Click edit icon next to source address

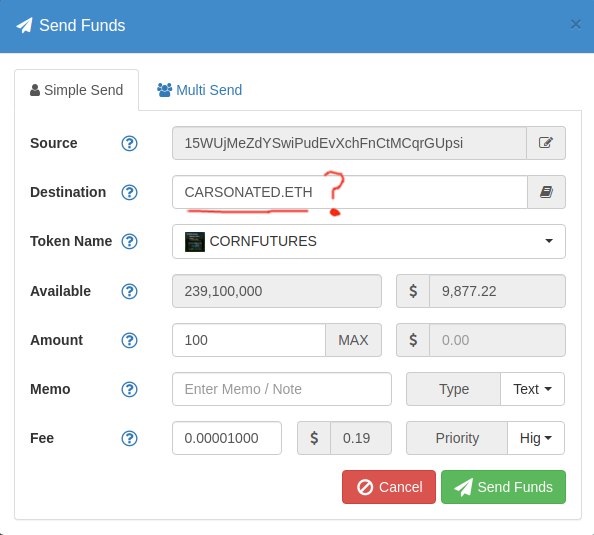coord(546,143)
